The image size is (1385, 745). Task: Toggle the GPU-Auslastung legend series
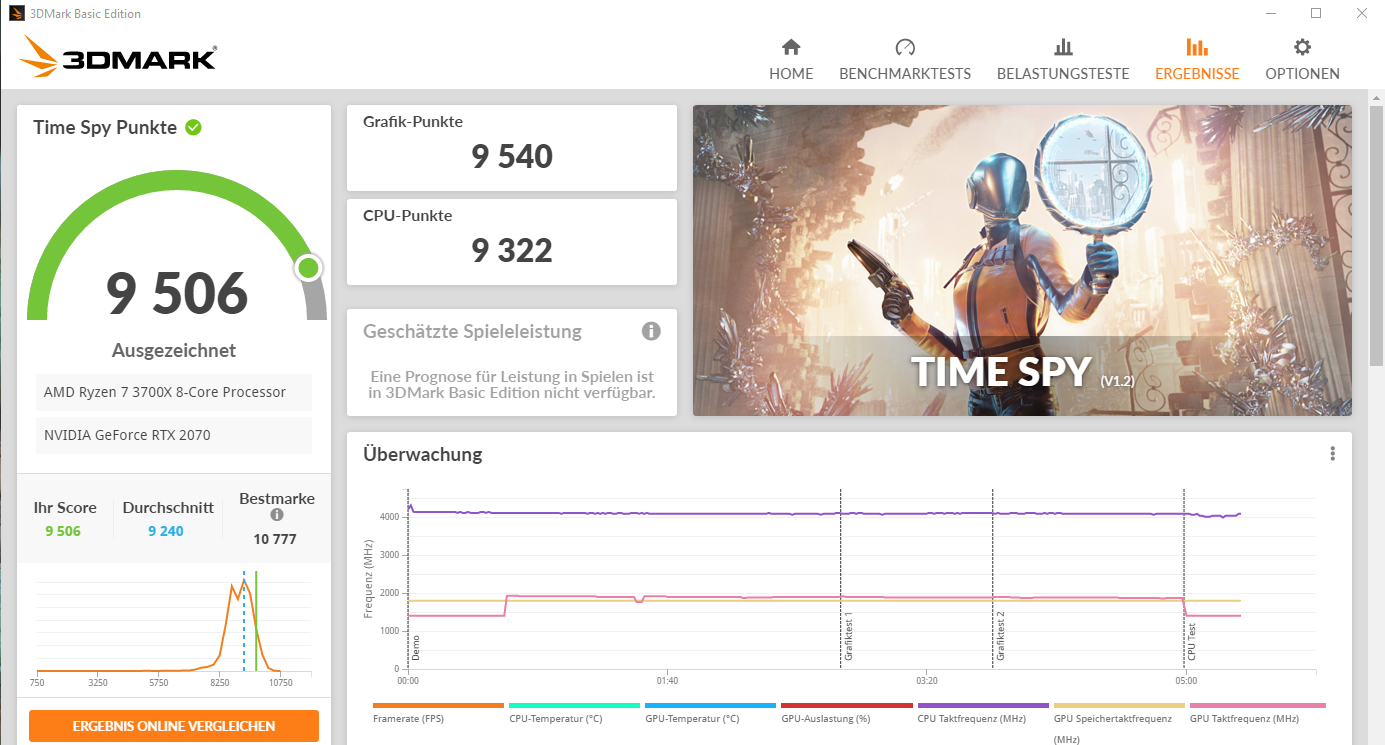[x=846, y=712]
